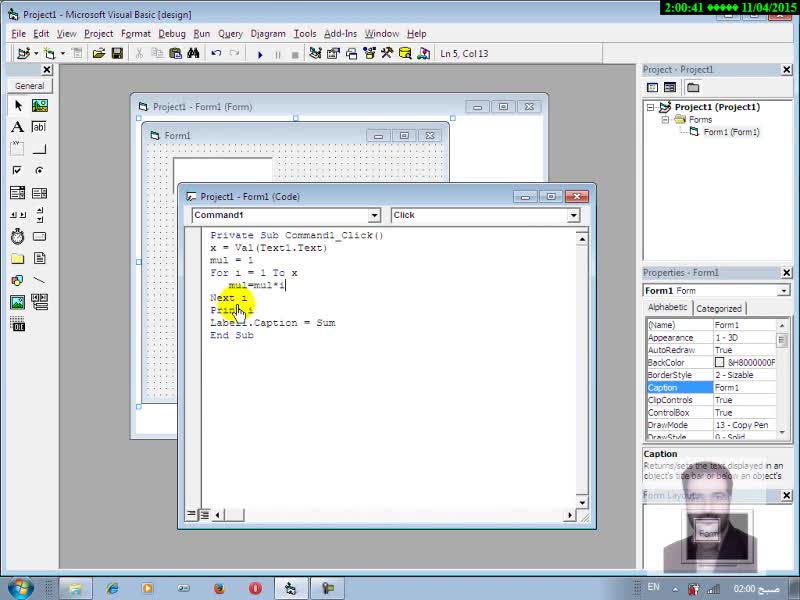Start the program with Run button
Image resolution: width=800 pixels, height=600 pixels.
click(260, 54)
